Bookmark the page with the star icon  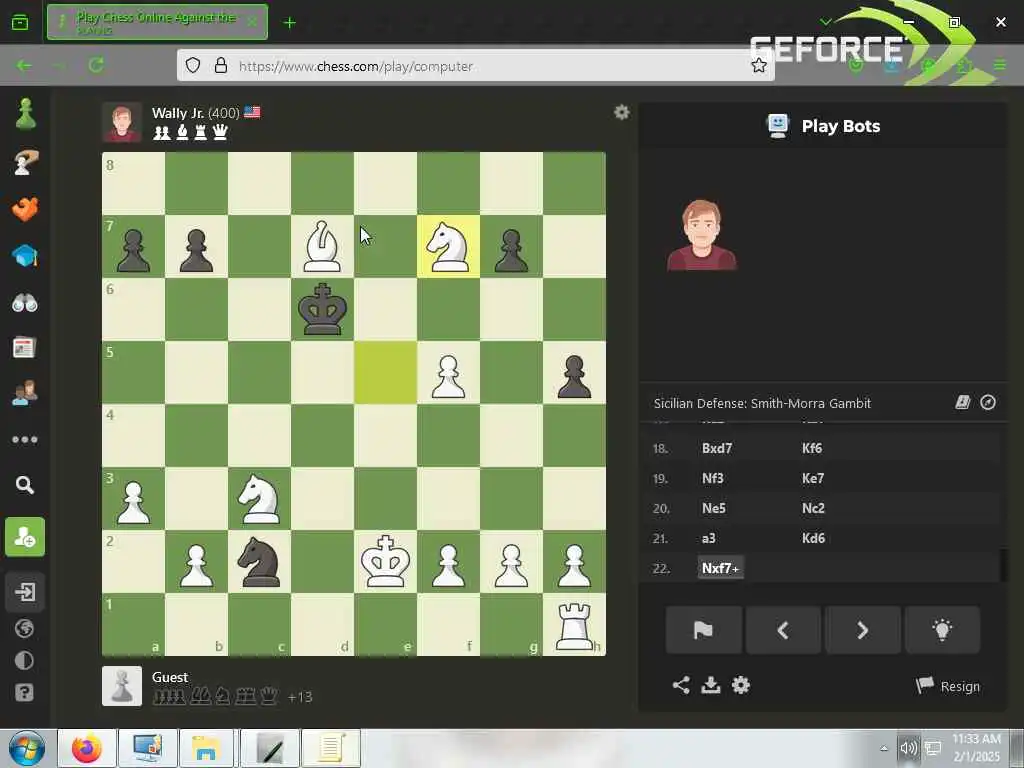click(x=758, y=65)
